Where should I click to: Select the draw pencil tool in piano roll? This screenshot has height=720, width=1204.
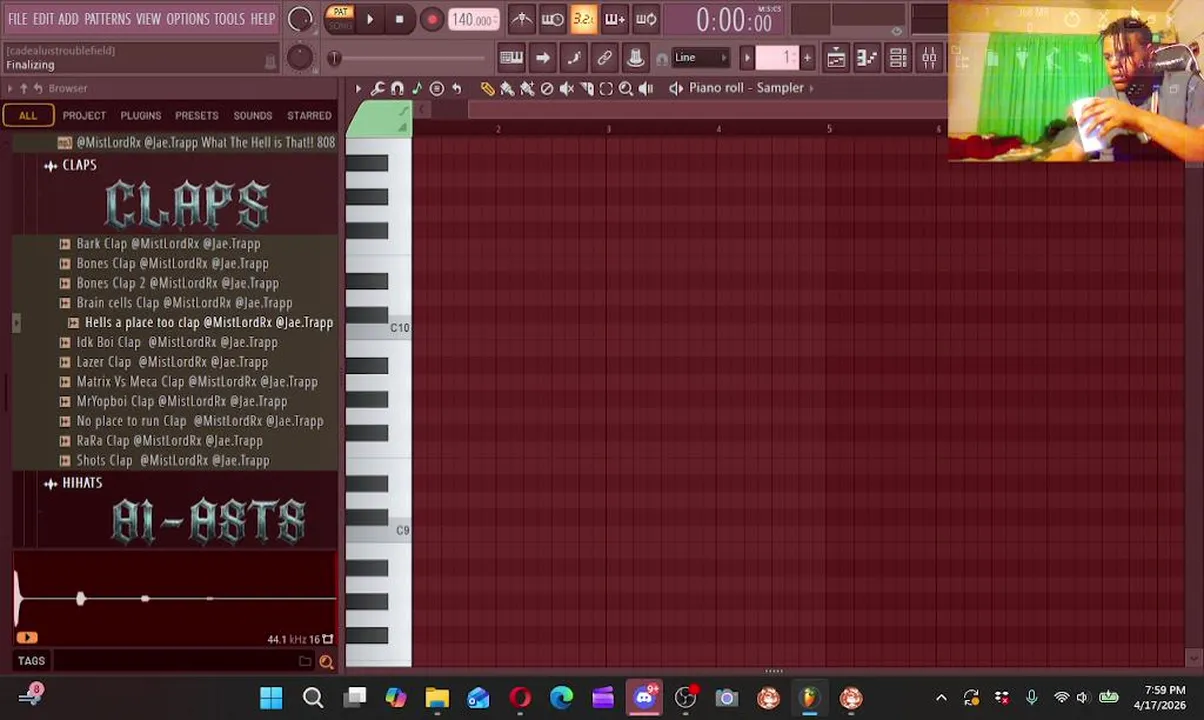pyautogui.click(x=487, y=88)
